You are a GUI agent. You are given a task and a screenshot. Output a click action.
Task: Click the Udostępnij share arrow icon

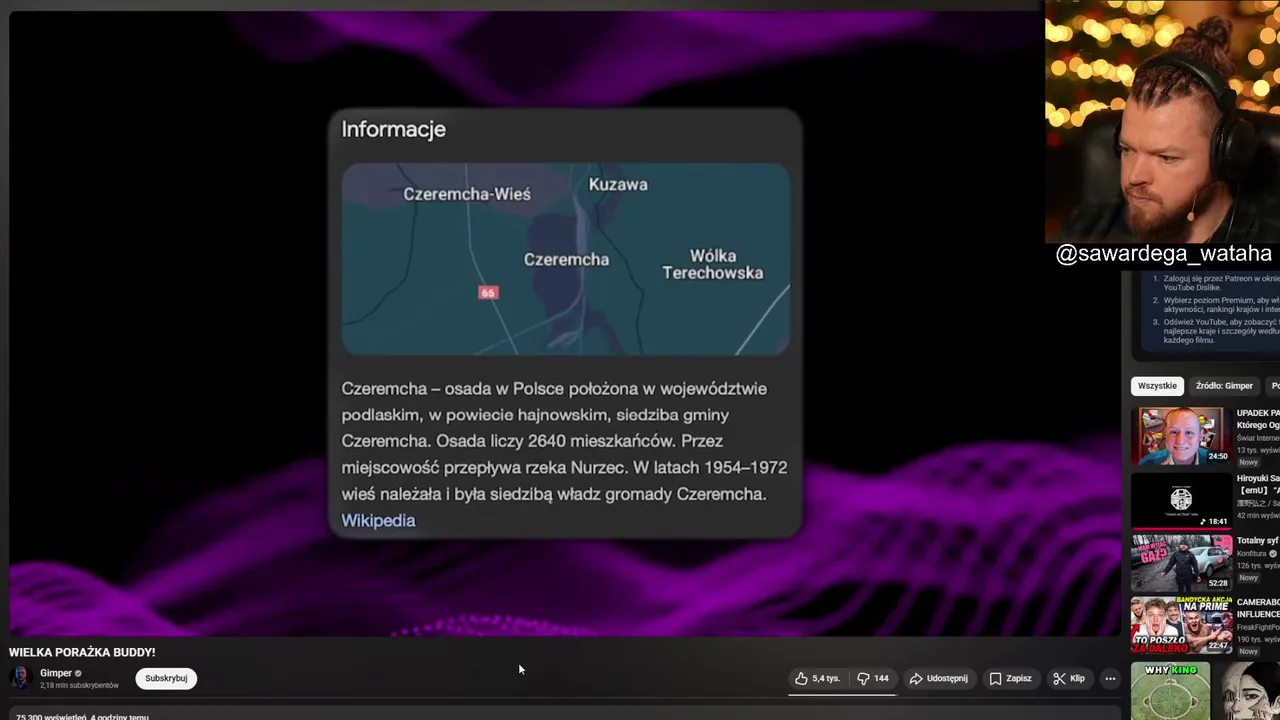pos(916,678)
